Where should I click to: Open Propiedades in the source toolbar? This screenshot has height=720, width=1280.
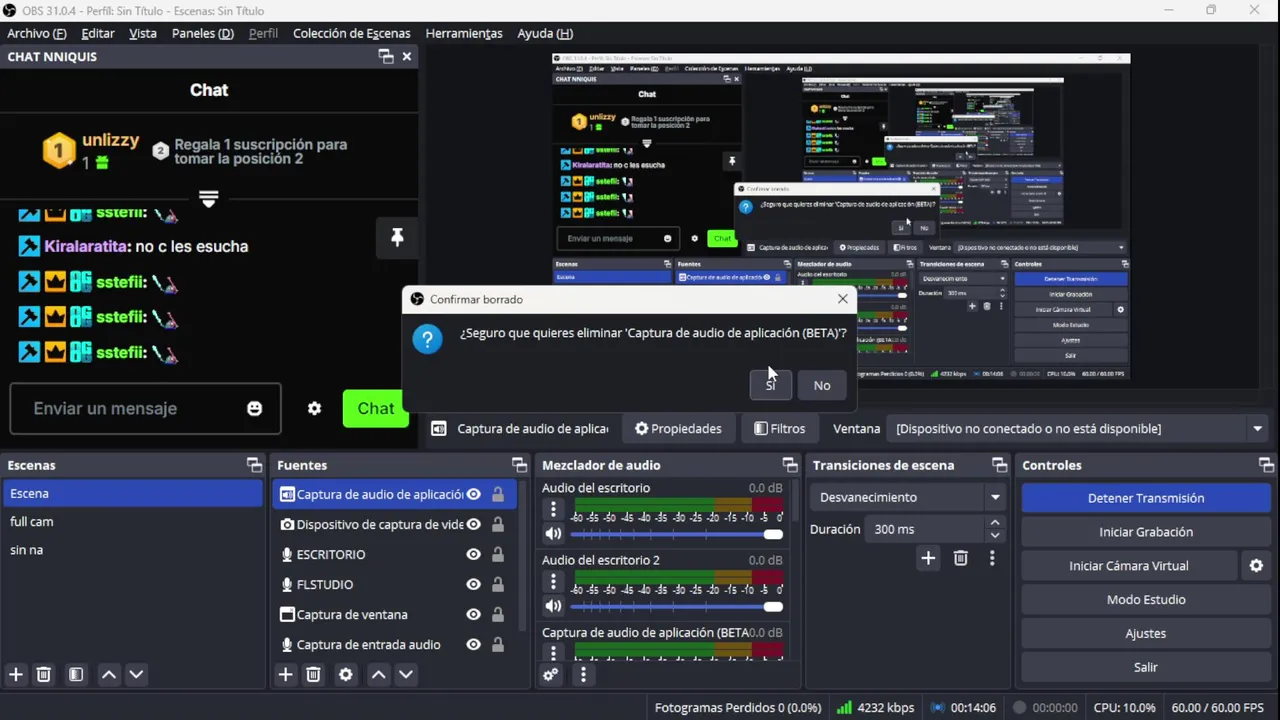click(678, 429)
